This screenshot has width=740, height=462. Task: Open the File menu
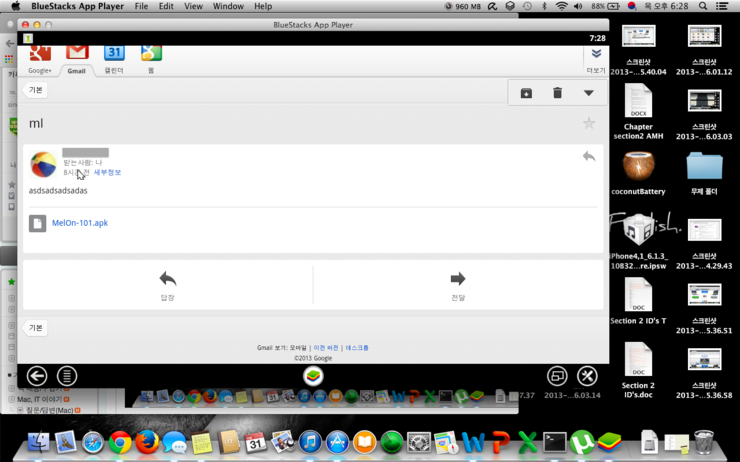(141, 6)
